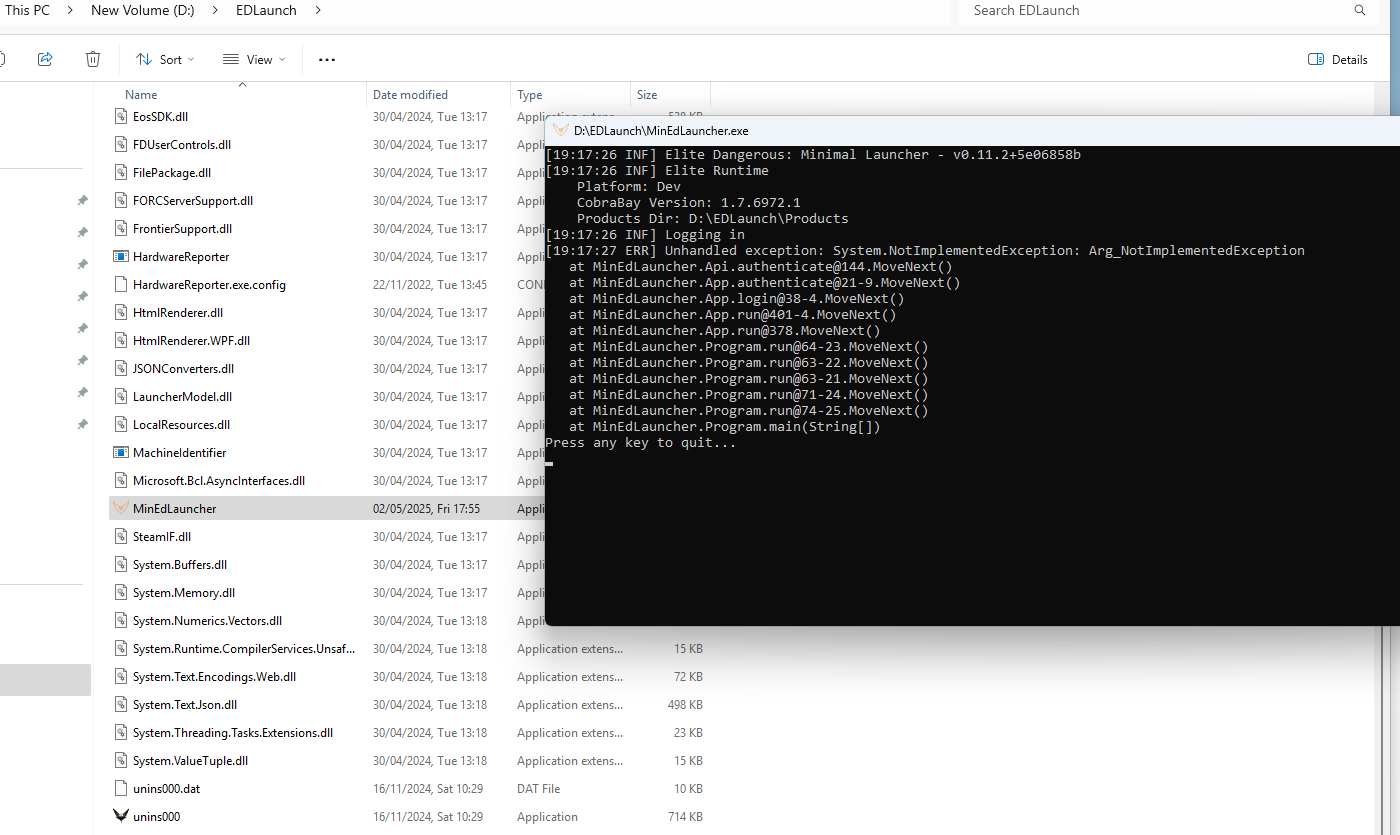This screenshot has width=1400, height=835.
Task: Expand chevron after EDLaunch breadcrumb
Action: pyautogui.click(x=318, y=10)
